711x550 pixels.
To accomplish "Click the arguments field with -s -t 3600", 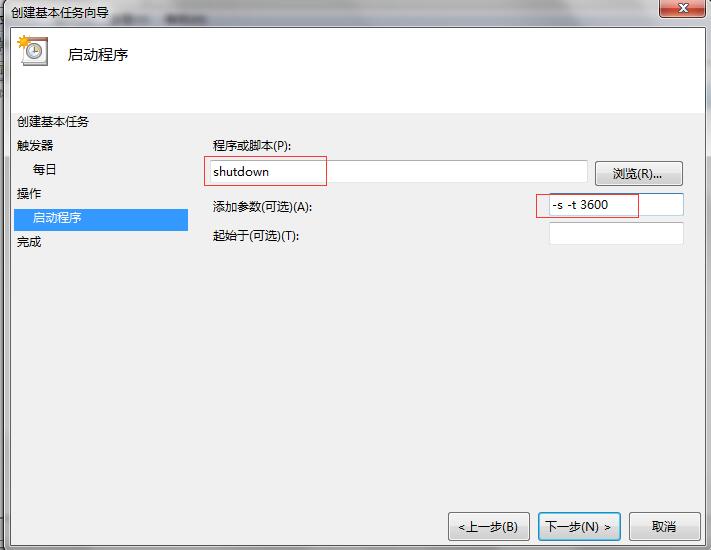I will 616,205.
